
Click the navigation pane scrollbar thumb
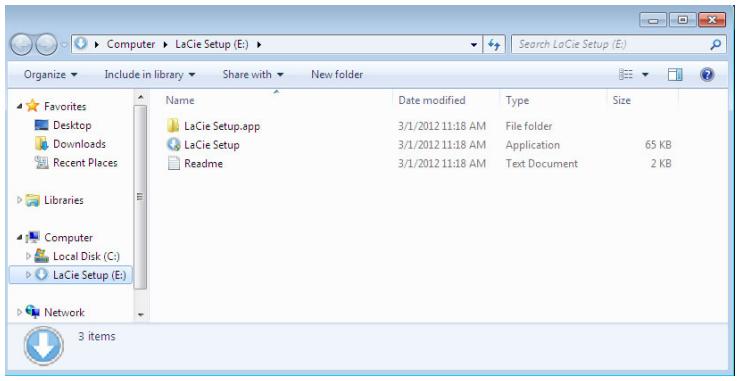(140, 197)
